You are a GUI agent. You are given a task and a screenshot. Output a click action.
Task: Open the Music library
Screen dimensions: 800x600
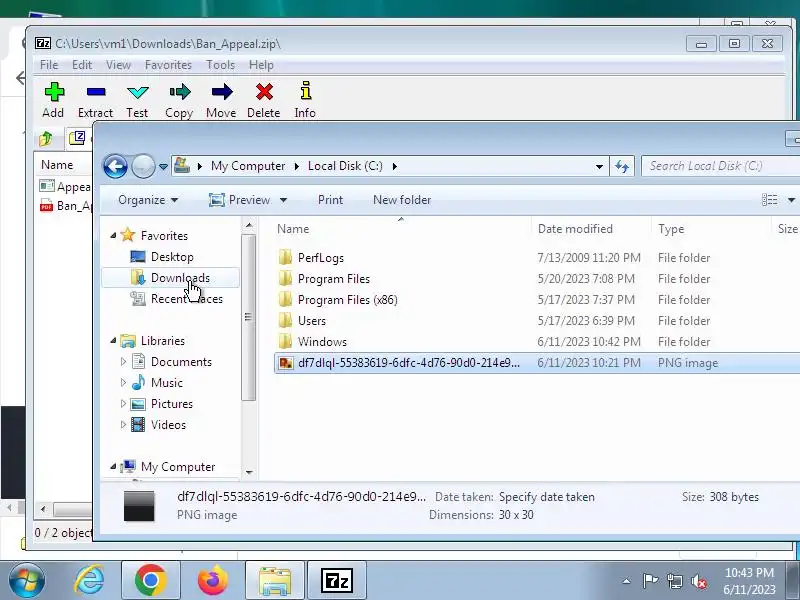166,383
